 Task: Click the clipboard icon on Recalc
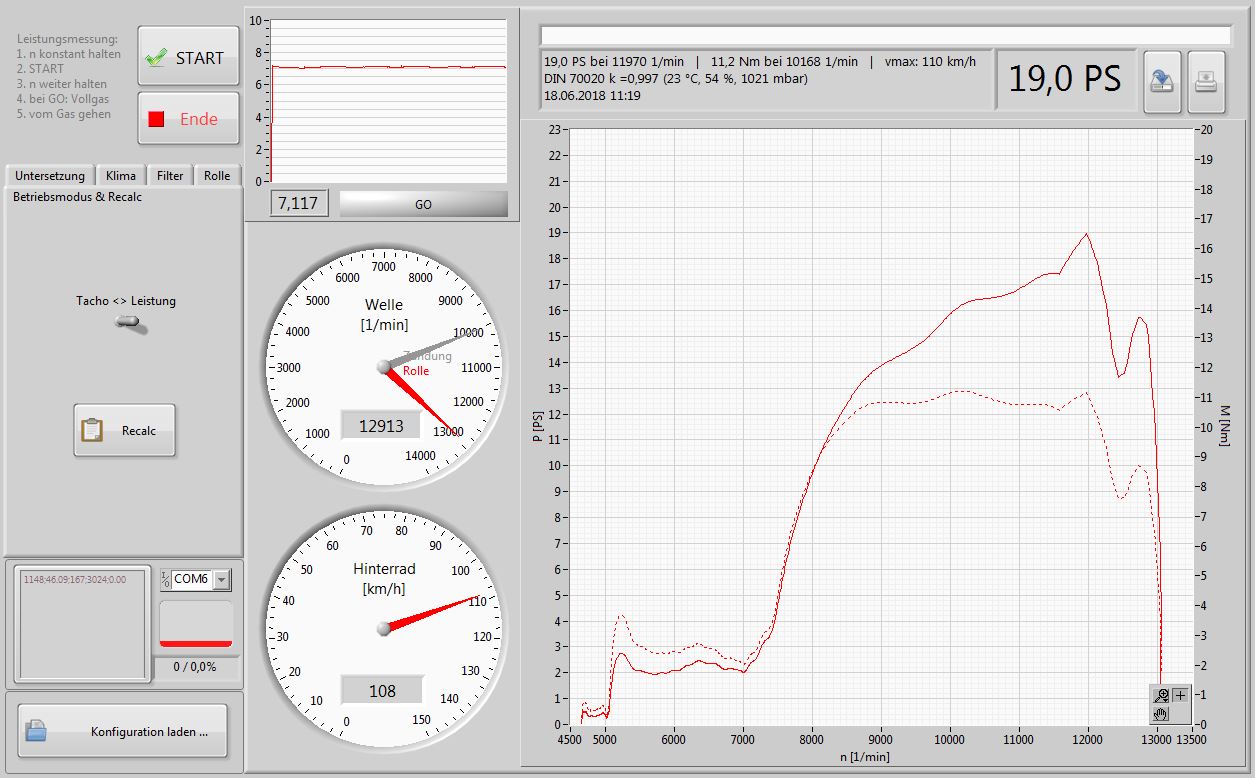point(92,431)
